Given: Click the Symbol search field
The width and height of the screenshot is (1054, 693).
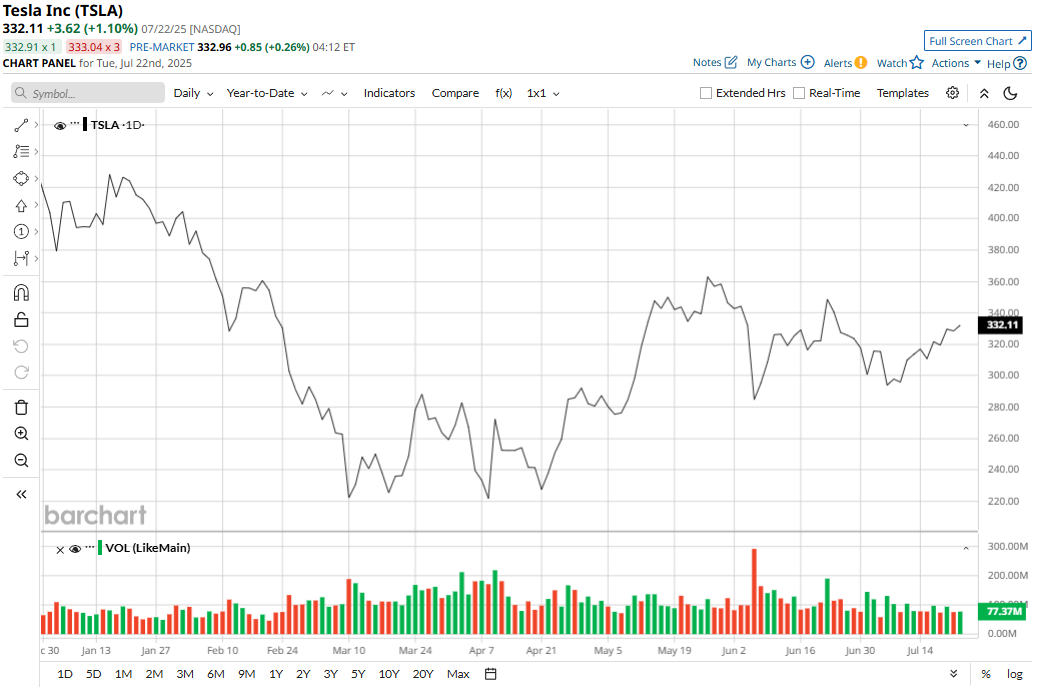Looking at the screenshot, I should (x=87, y=93).
